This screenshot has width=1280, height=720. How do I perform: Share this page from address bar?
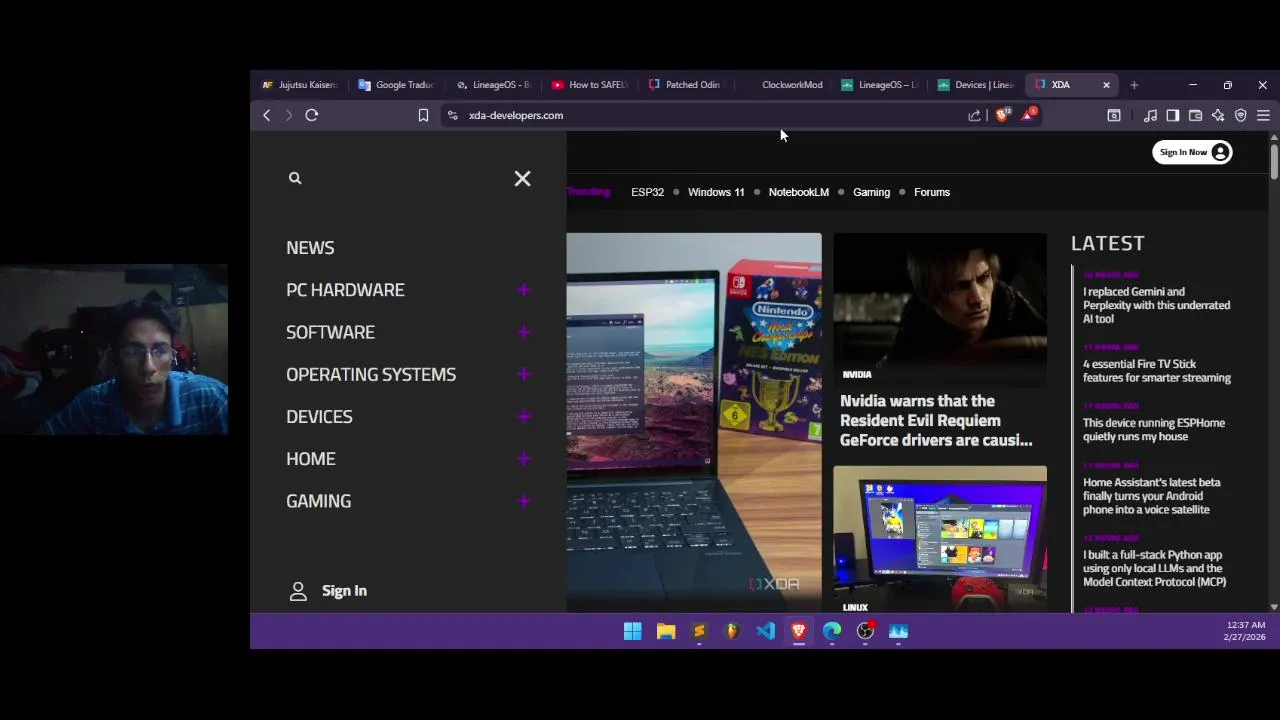pyautogui.click(x=974, y=115)
